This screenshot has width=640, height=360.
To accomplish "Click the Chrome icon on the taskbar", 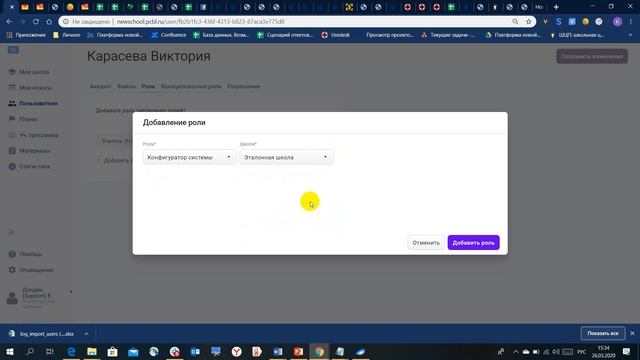I will tap(319, 351).
